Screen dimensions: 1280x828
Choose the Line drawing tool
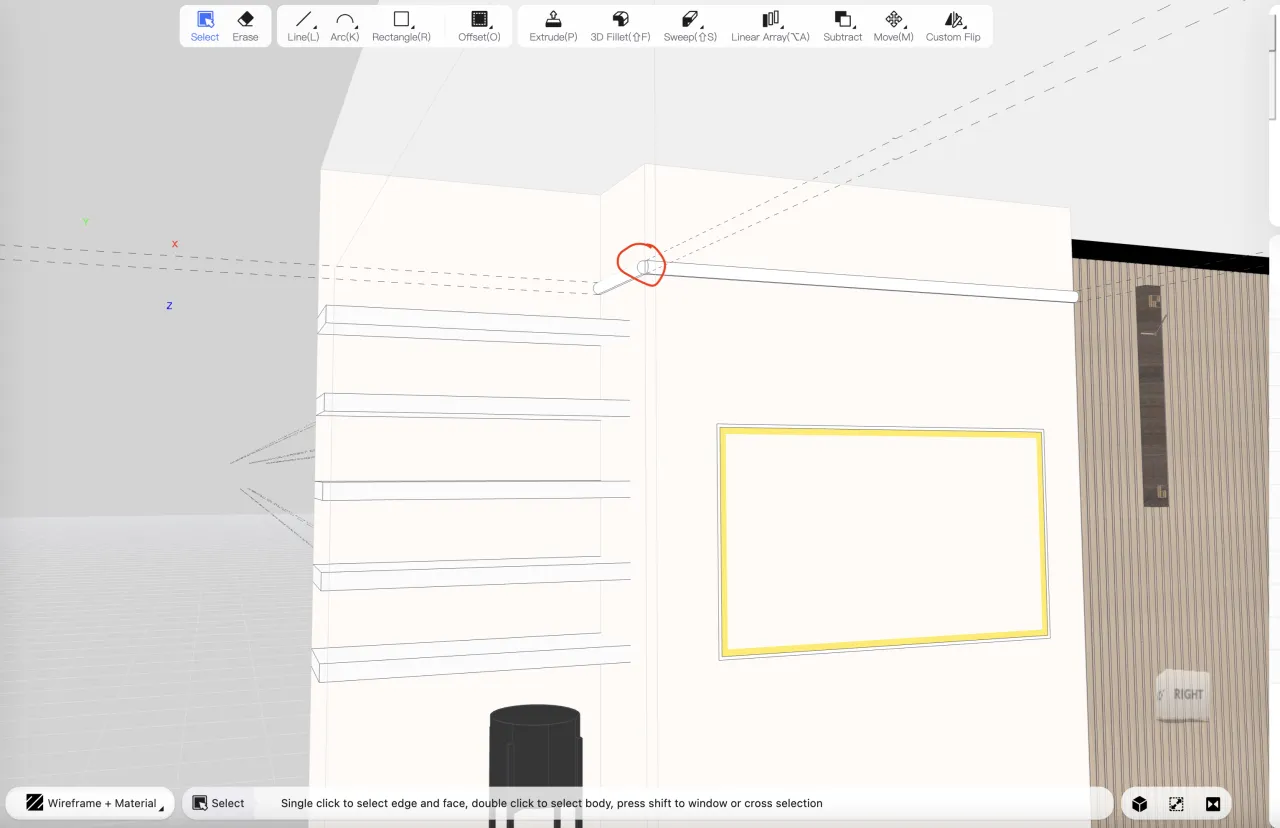click(303, 26)
